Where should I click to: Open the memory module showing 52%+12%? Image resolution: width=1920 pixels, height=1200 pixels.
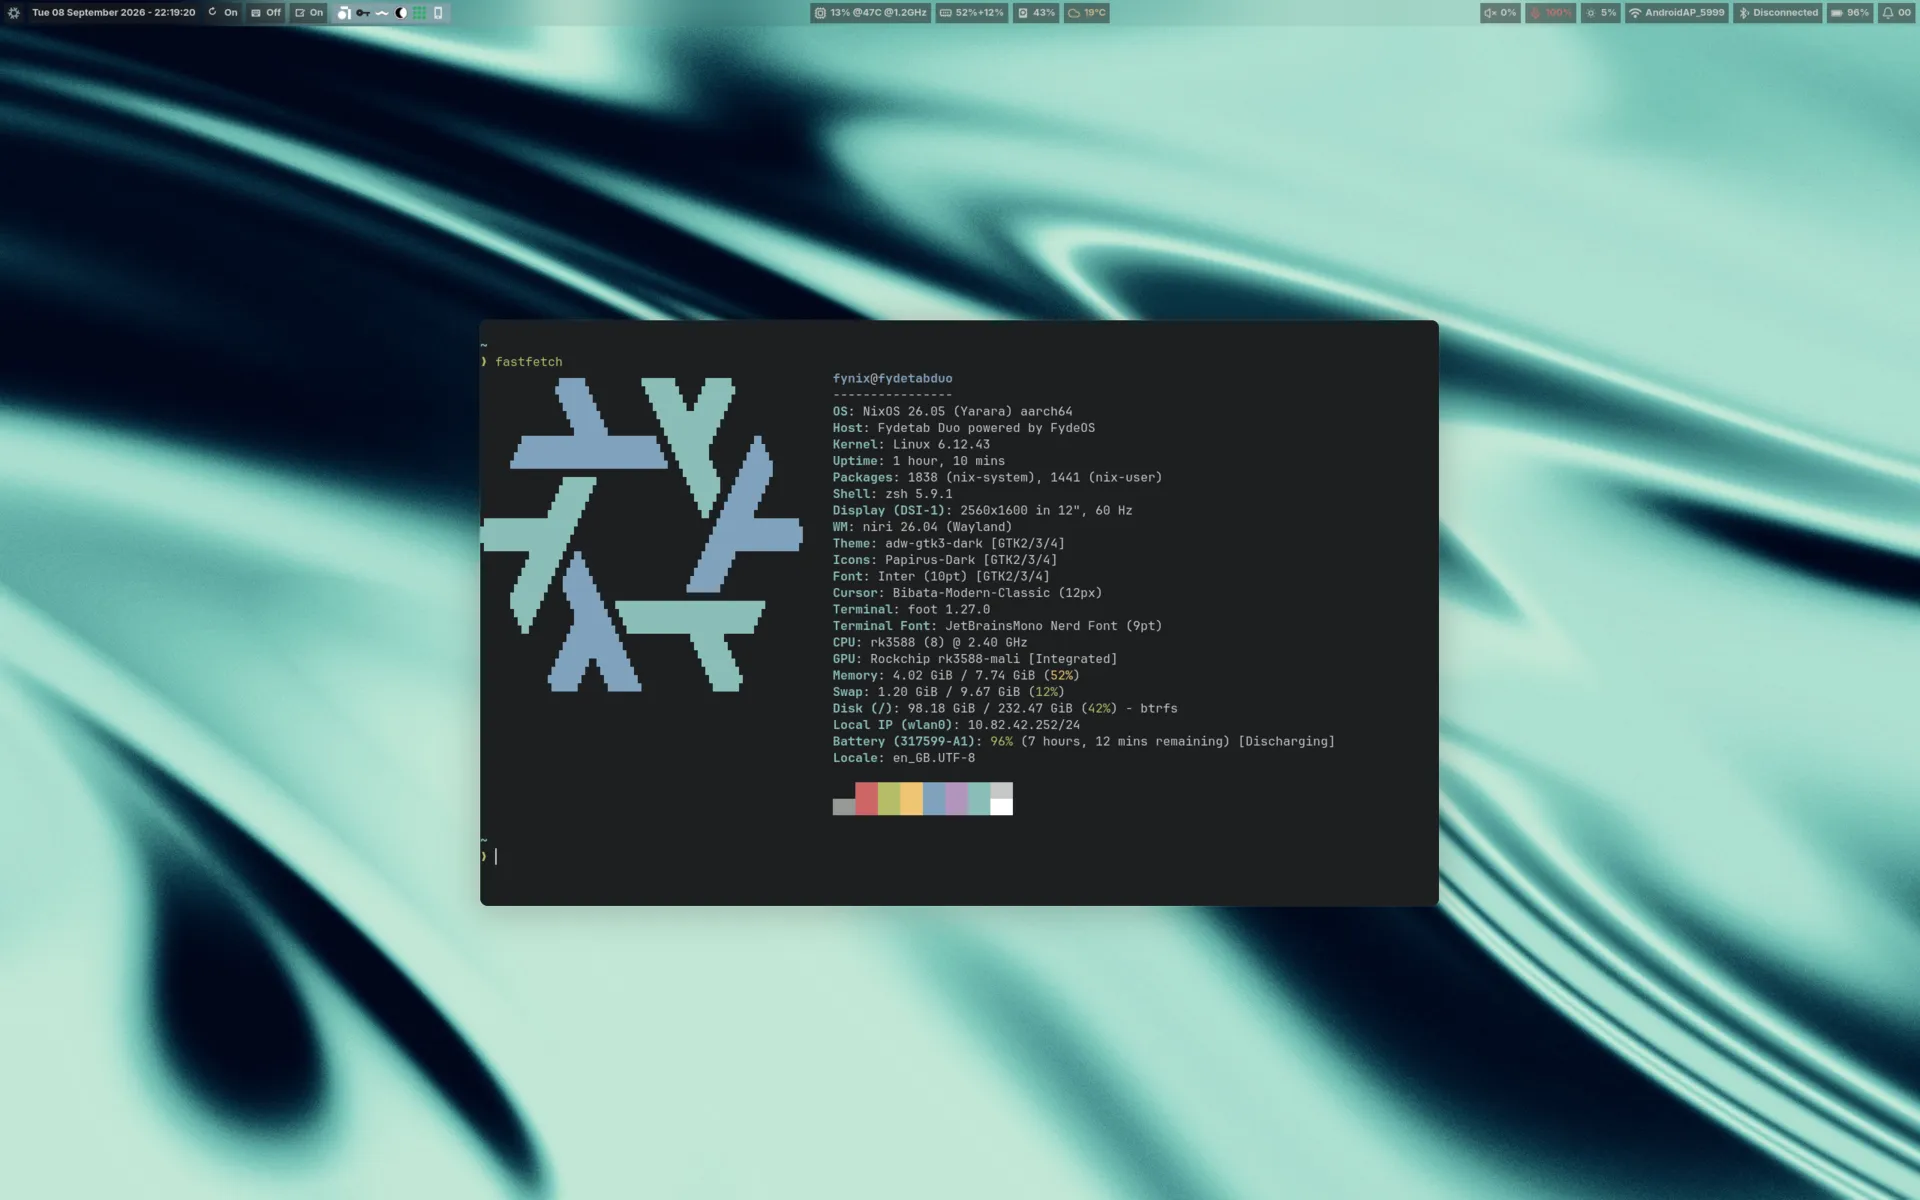click(x=971, y=13)
